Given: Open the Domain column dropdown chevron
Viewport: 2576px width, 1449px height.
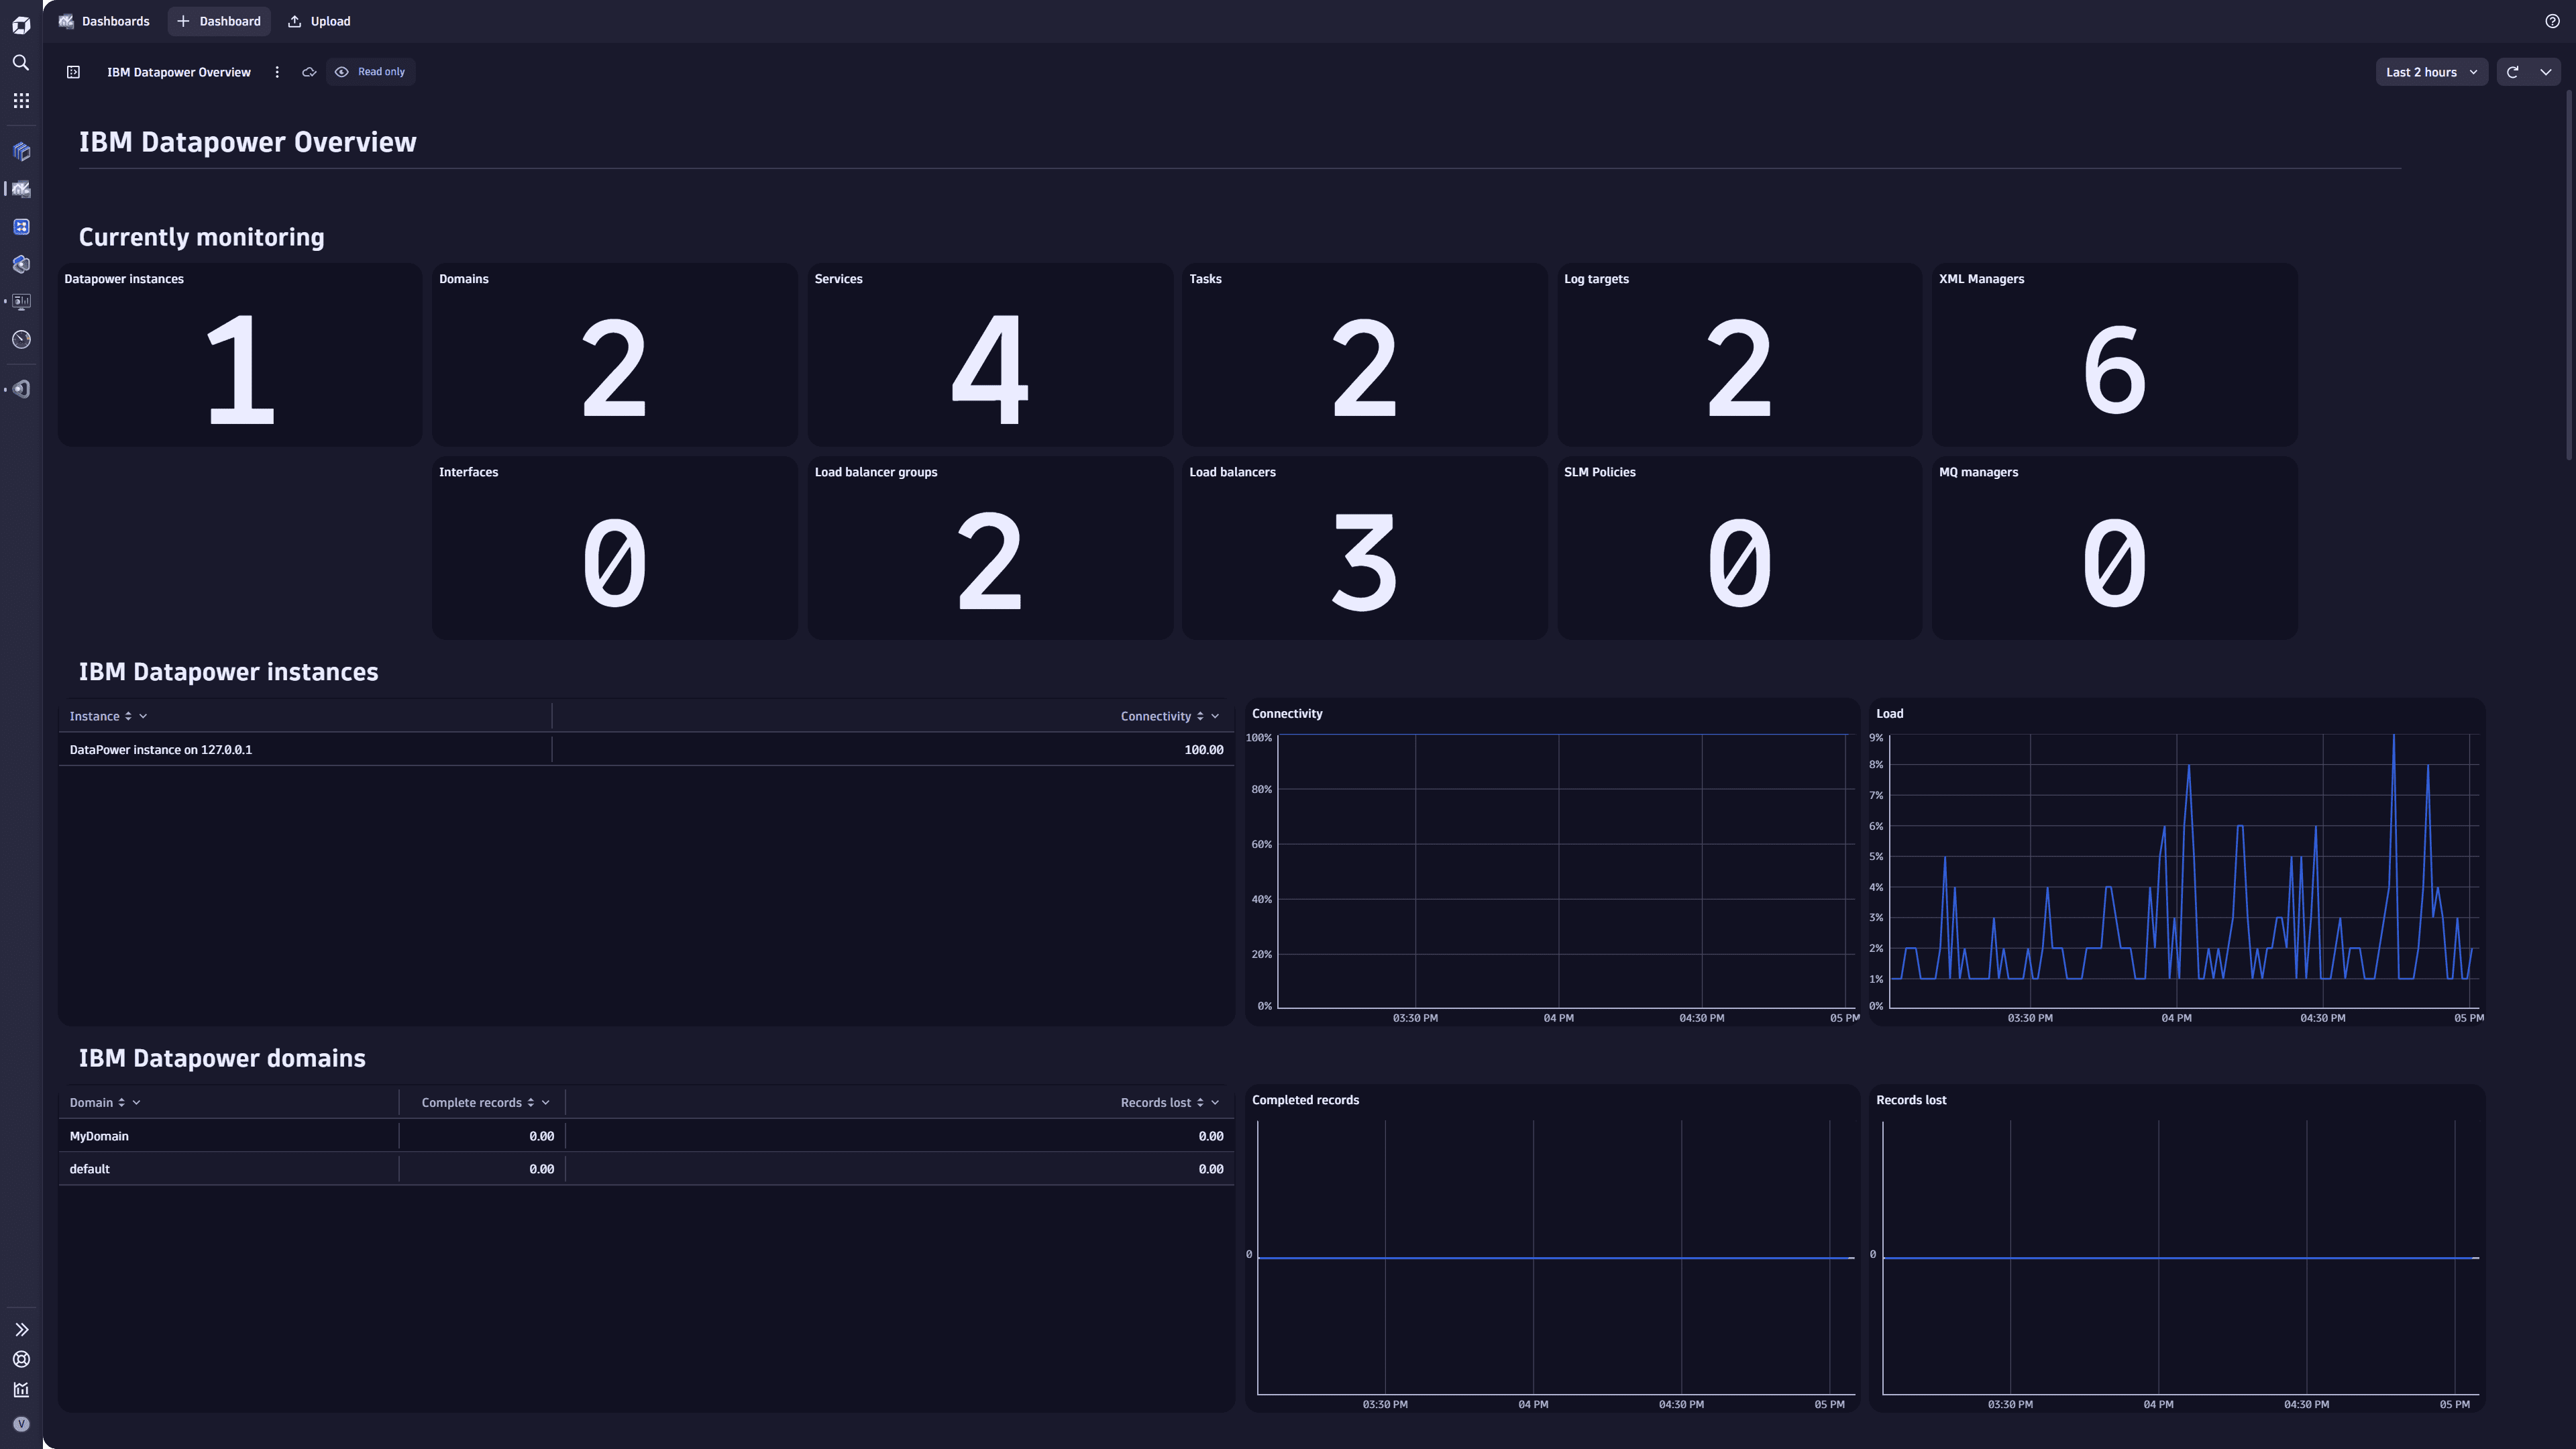Looking at the screenshot, I should (137, 1103).
